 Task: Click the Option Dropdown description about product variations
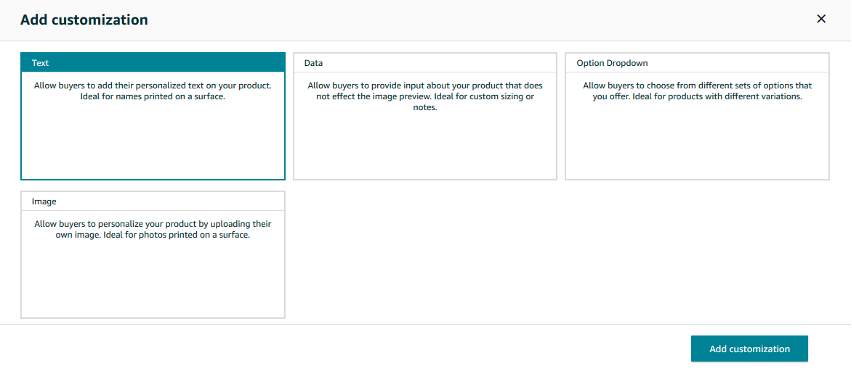click(697, 91)
